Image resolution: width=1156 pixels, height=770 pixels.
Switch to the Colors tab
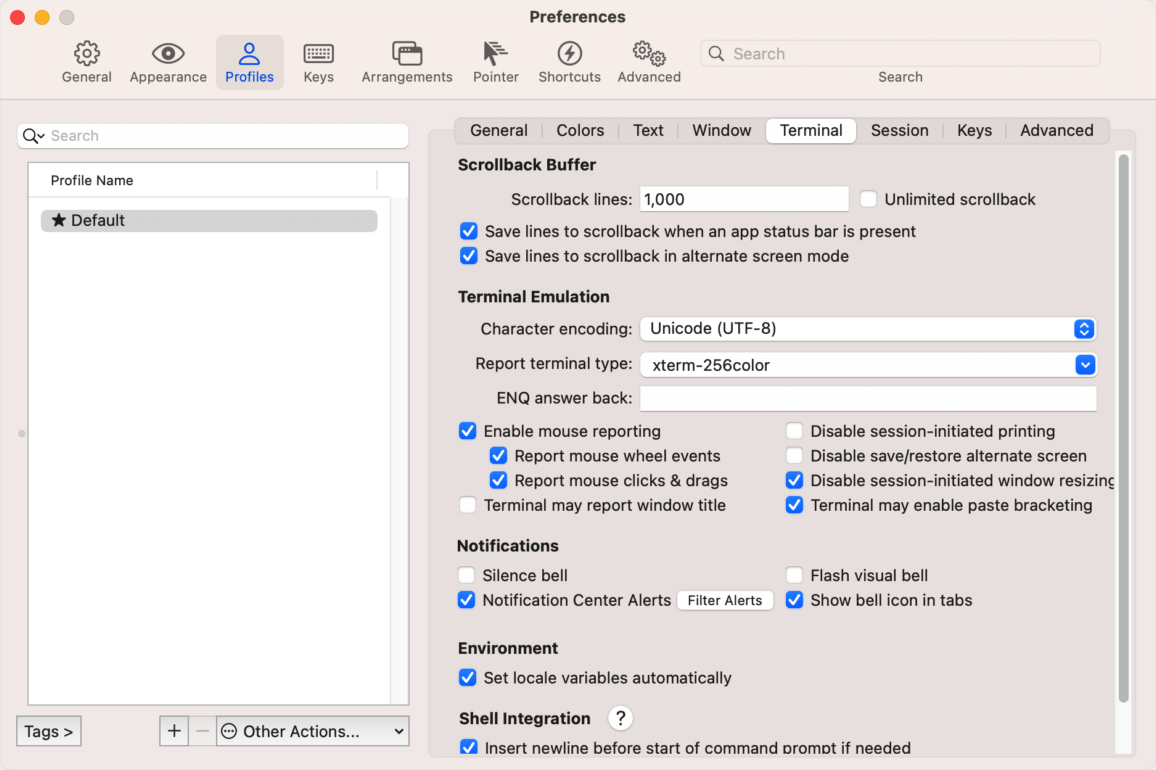click(x=580, y=131)
